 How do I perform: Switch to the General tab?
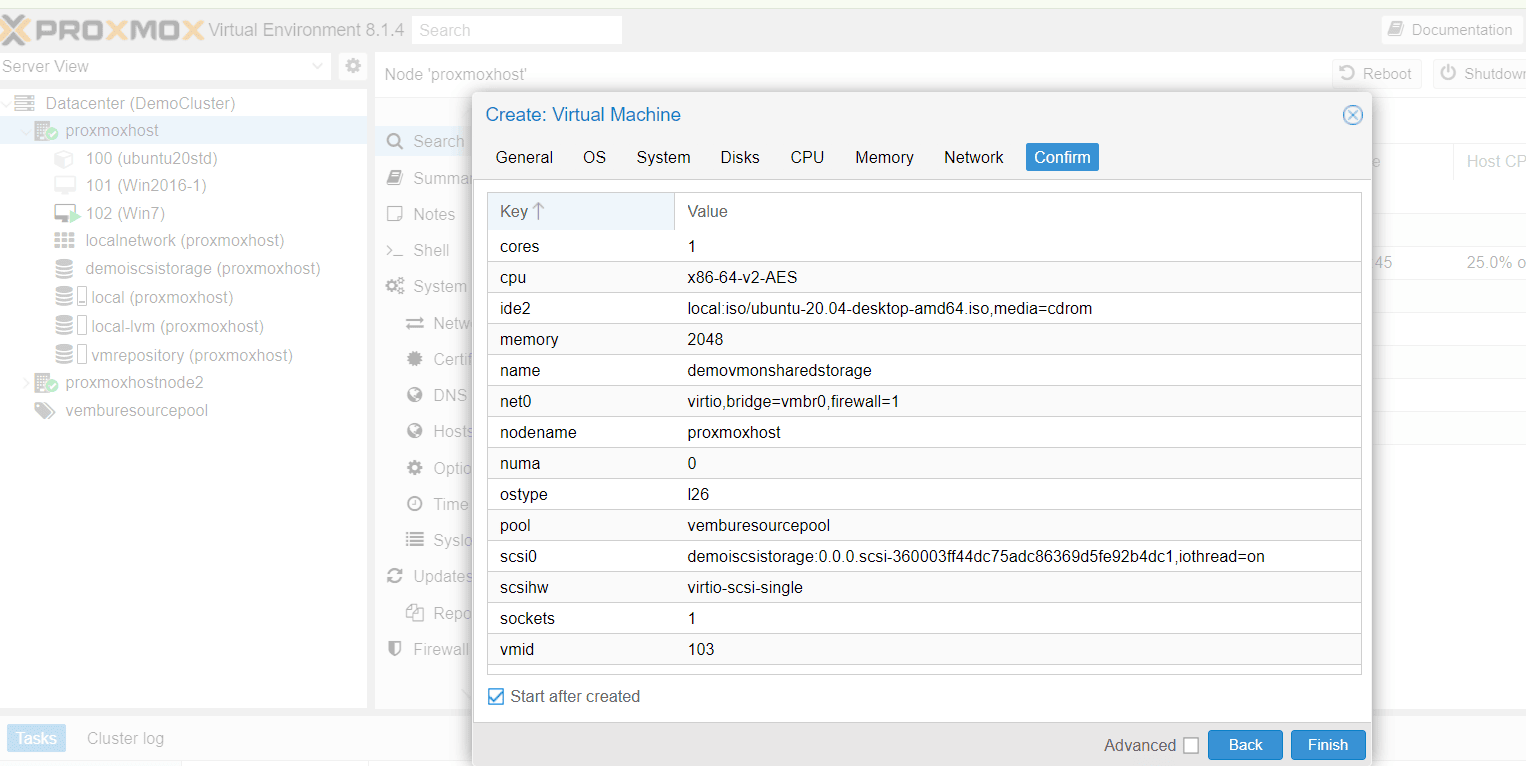click(524, 157)
